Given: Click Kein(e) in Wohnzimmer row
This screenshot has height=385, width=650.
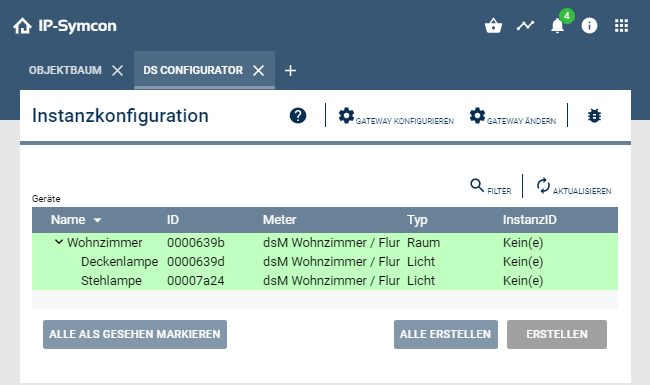Looking at the screenshot, I should tap(523, 242).
